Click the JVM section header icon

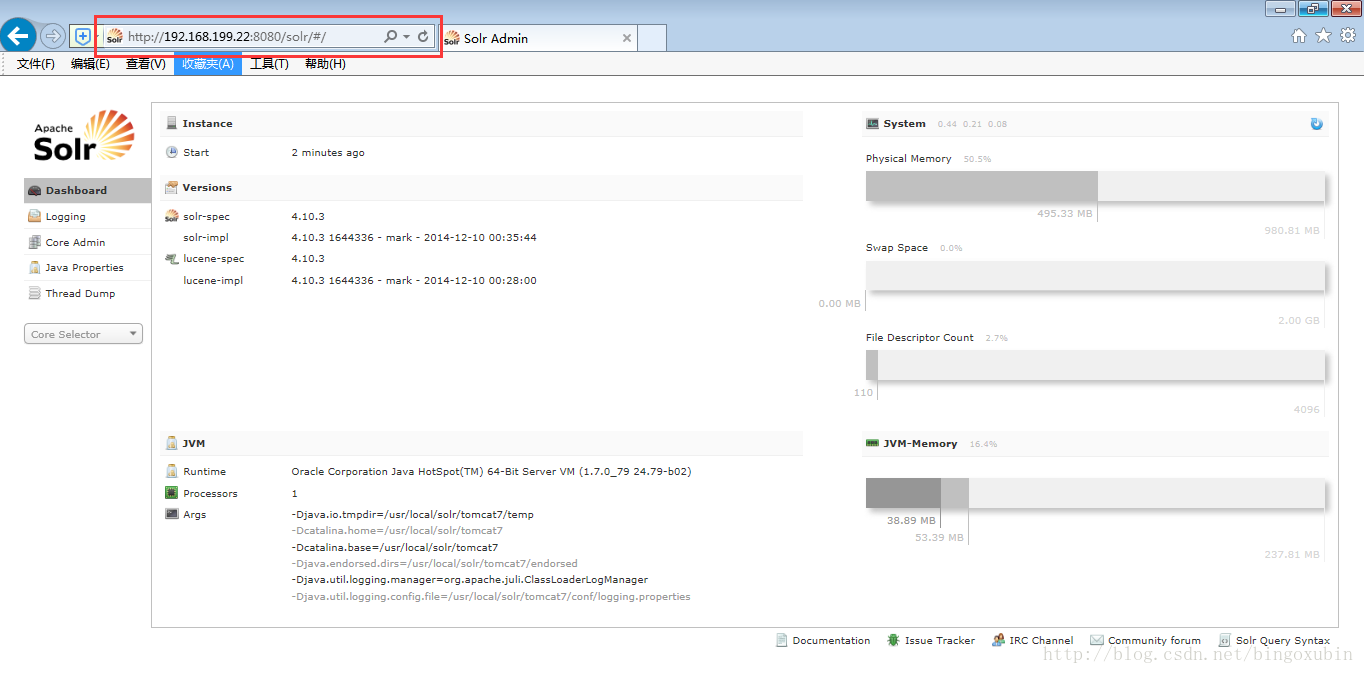172,444
